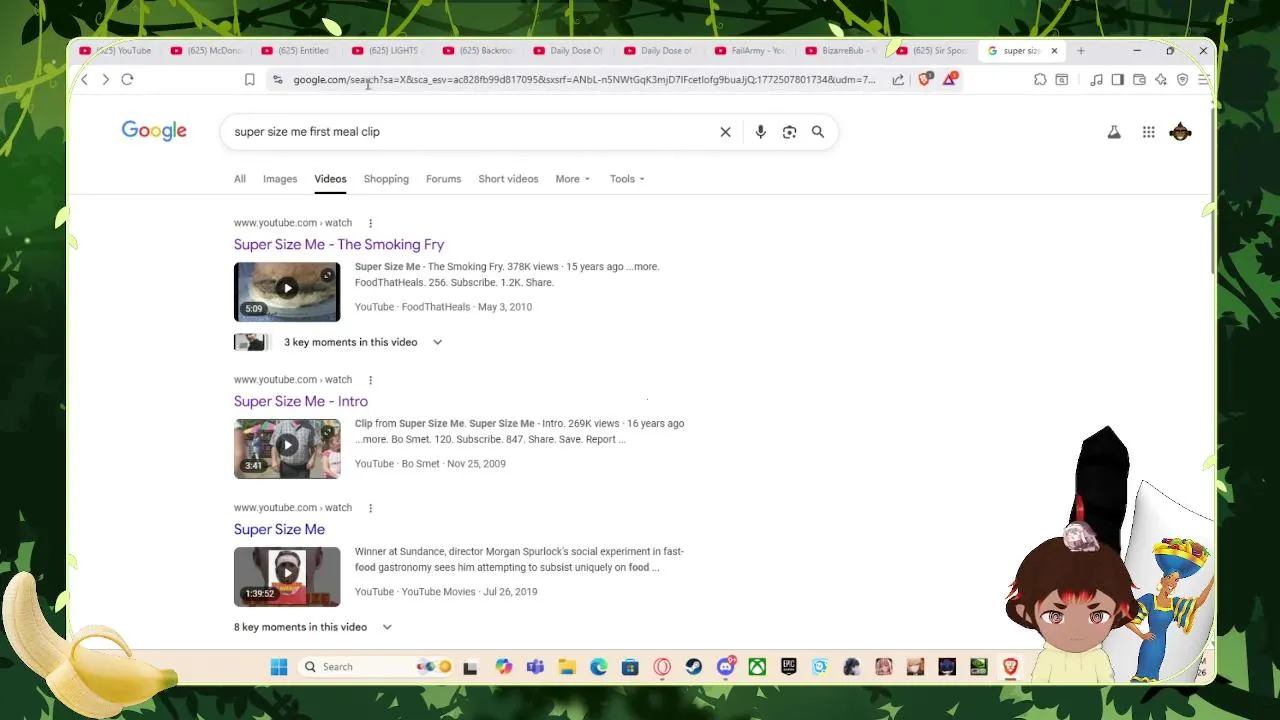The width and height of the screenshot is (1280, 720).
Task: Switch to the BizarreBub browser tab
Action: point(842,51)
